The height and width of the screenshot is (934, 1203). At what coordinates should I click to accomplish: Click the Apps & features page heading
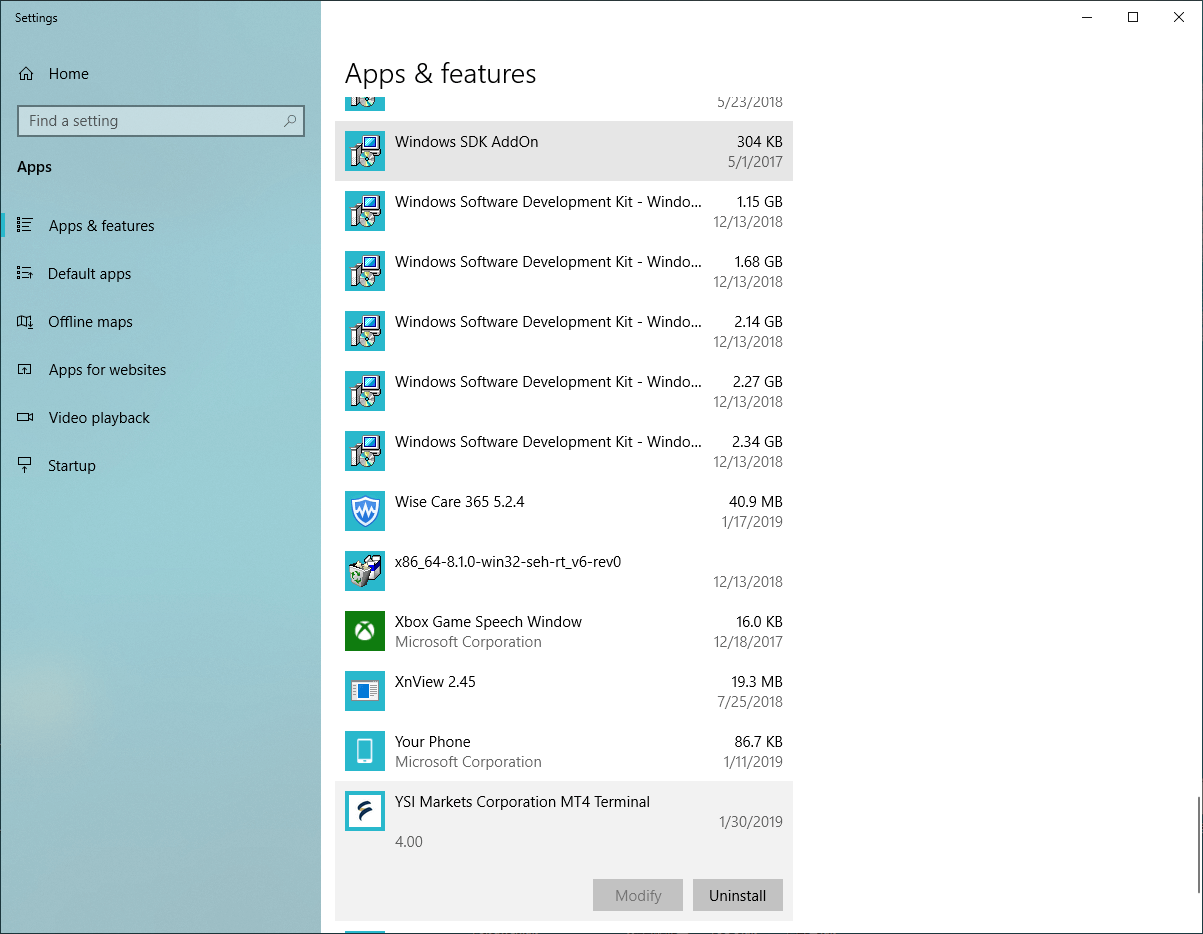440,74
